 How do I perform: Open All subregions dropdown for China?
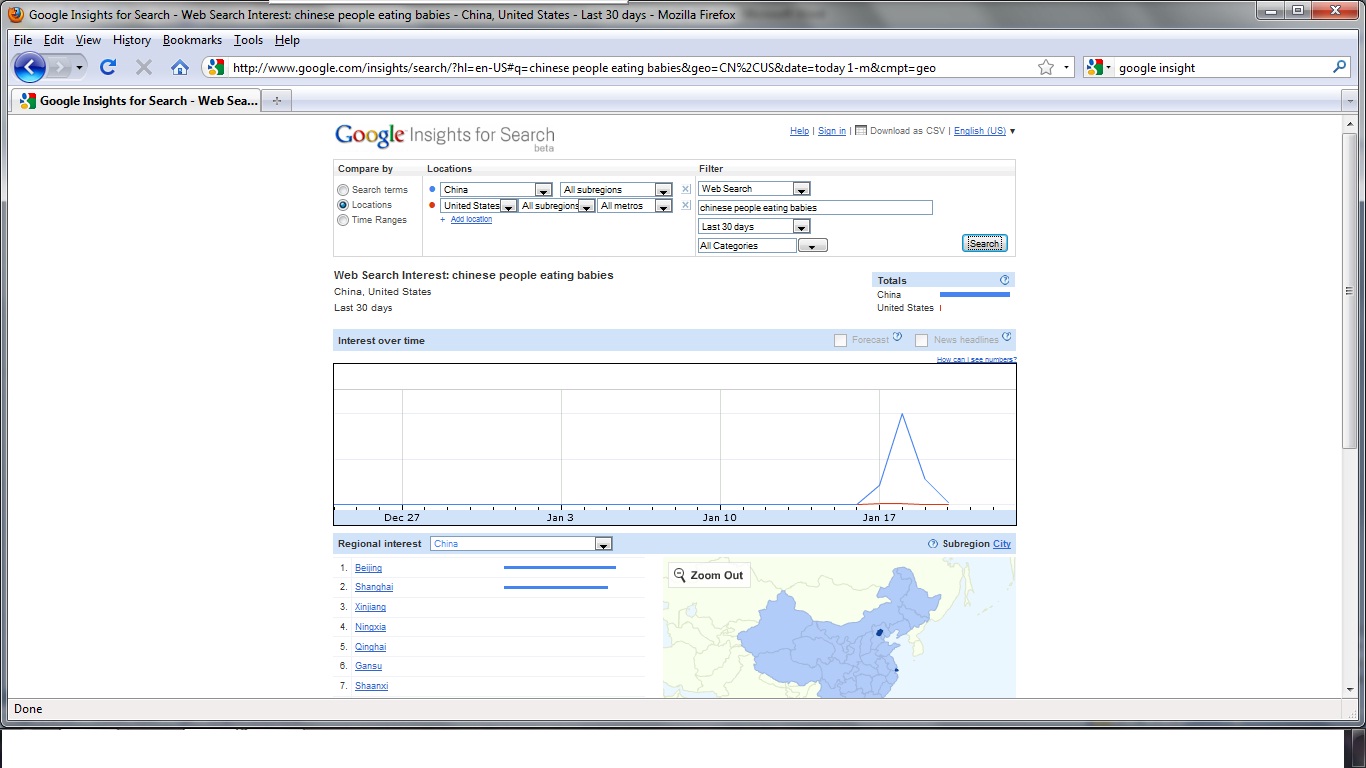616,190
